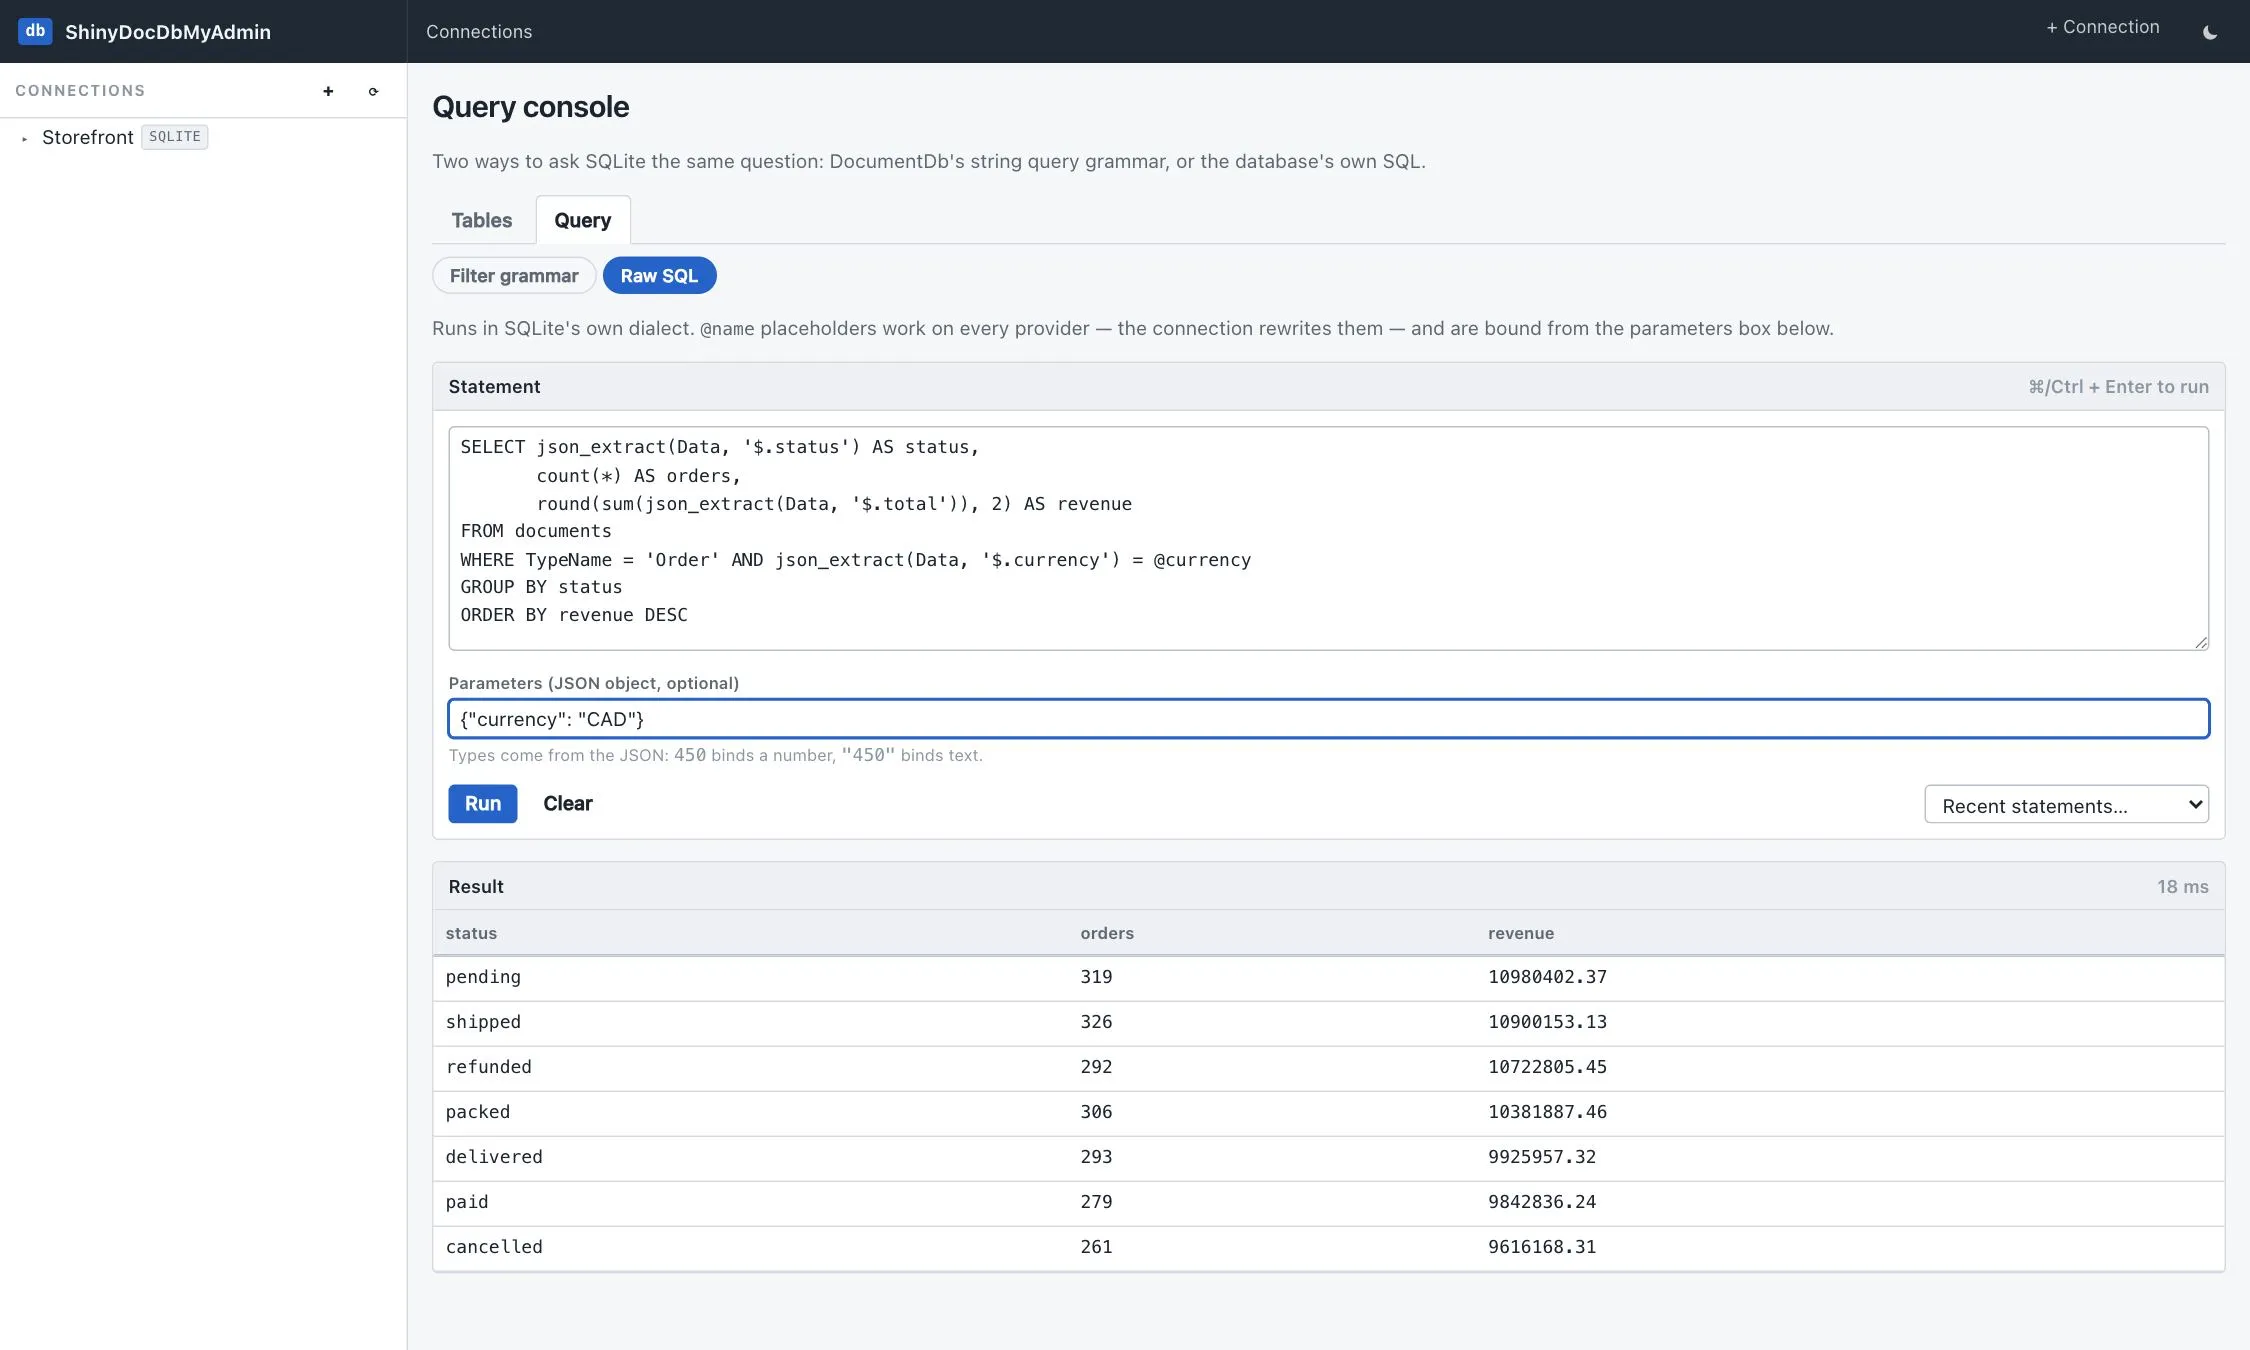Click the ShinyDocDbMyAdmin title
2250x1350 pixels.
coord(168,32)
